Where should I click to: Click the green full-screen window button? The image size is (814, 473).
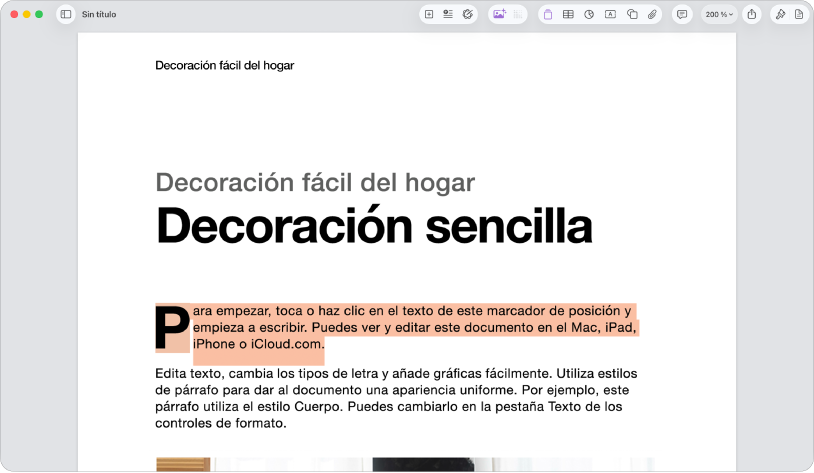39,15
